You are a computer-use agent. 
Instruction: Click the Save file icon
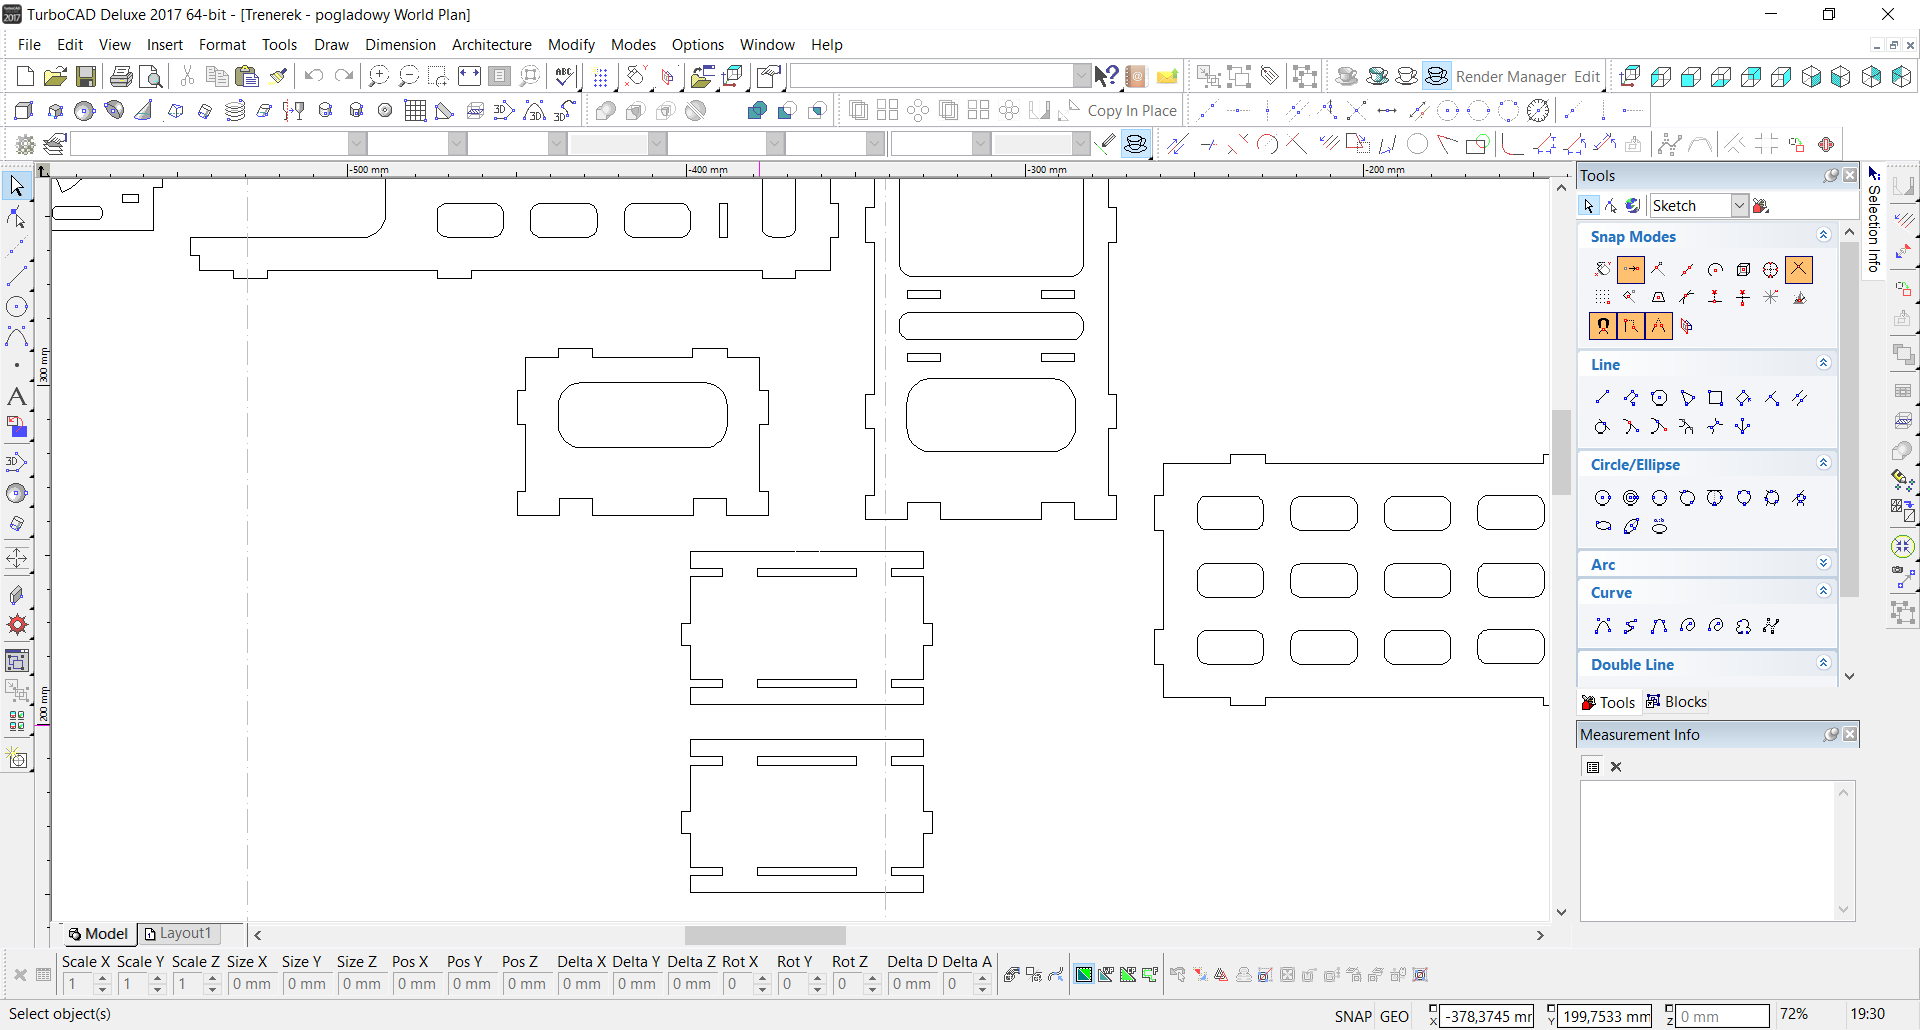(x=86, y=76)
